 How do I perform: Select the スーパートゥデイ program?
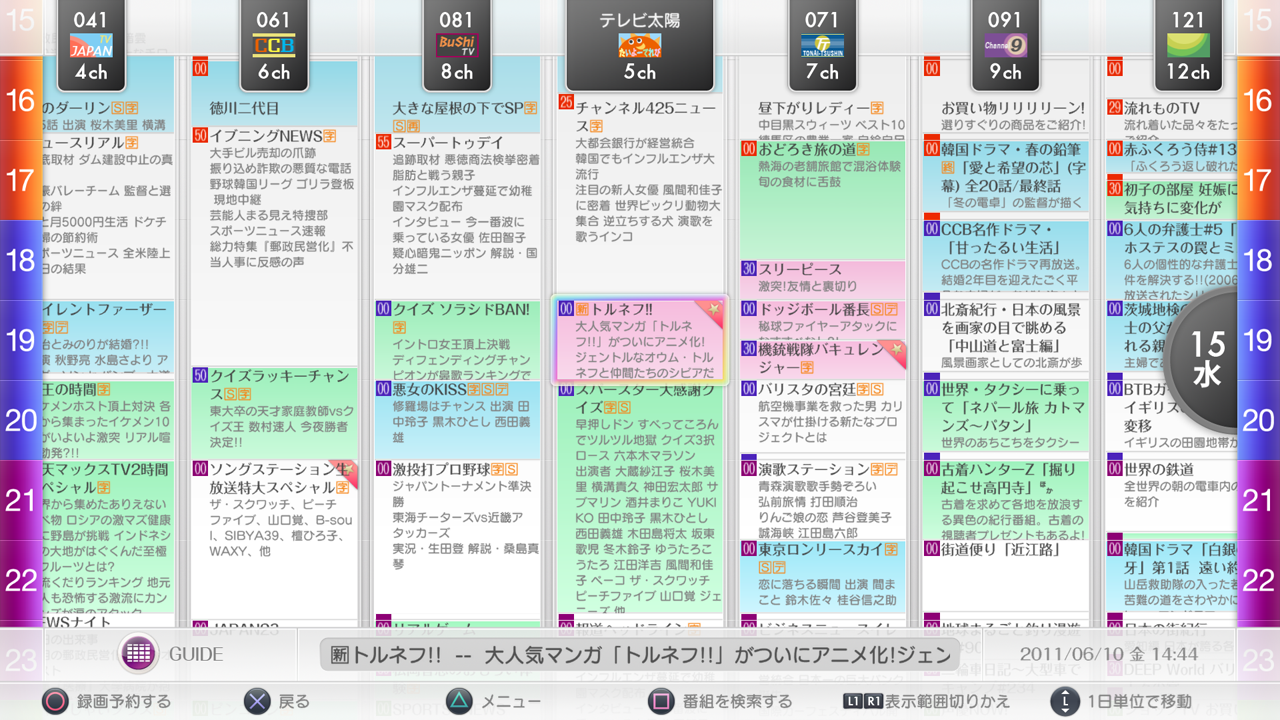pos(457,217)
